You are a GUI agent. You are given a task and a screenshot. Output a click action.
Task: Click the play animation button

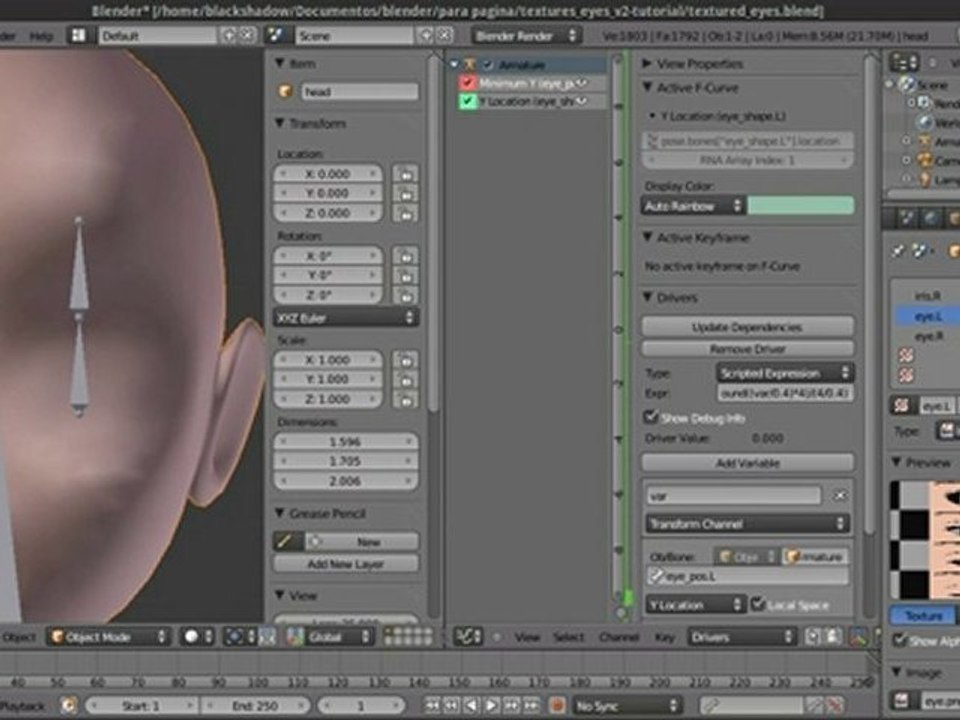[491, 706]
